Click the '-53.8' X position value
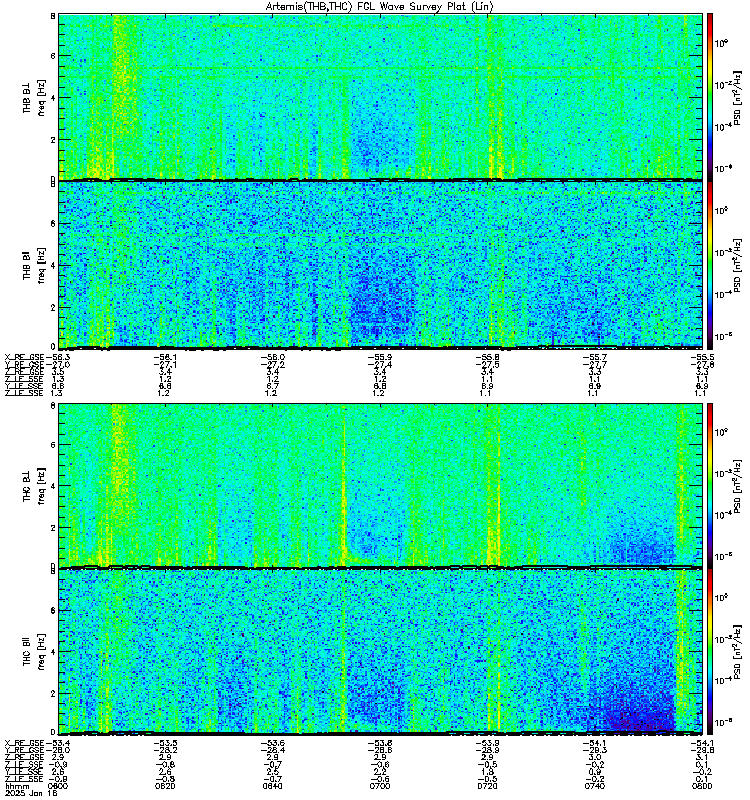The width and height of the screenshot is (750, 800). pyautogui.click(x=380, y=743)
